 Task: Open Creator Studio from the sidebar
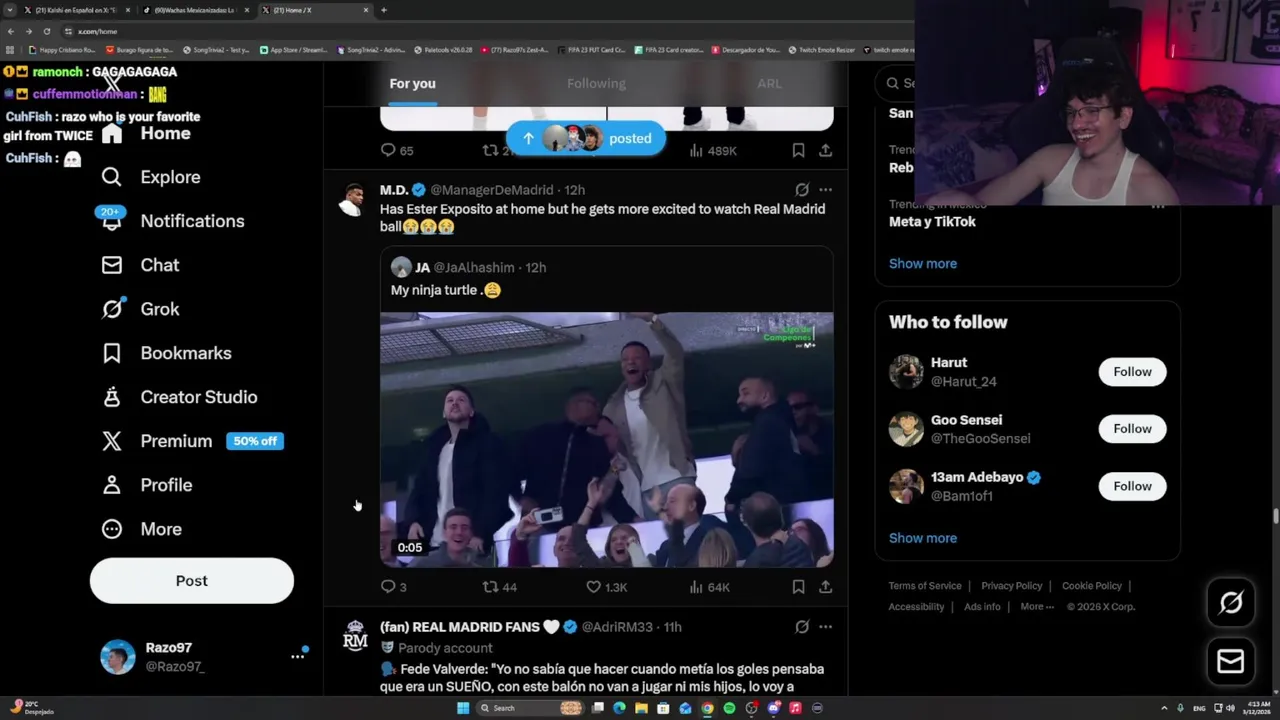click(179, 397)
